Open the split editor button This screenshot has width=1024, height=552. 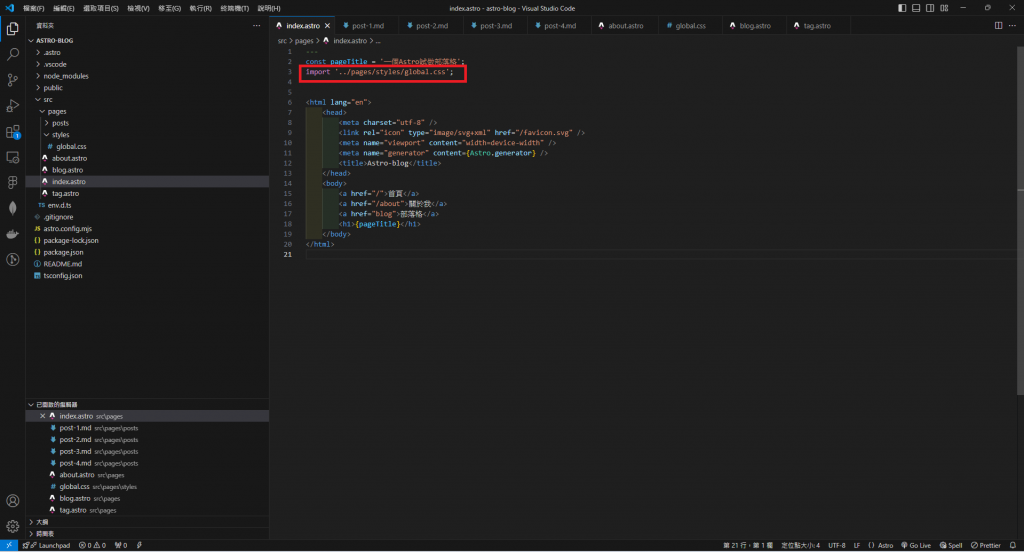click(999, 25)
